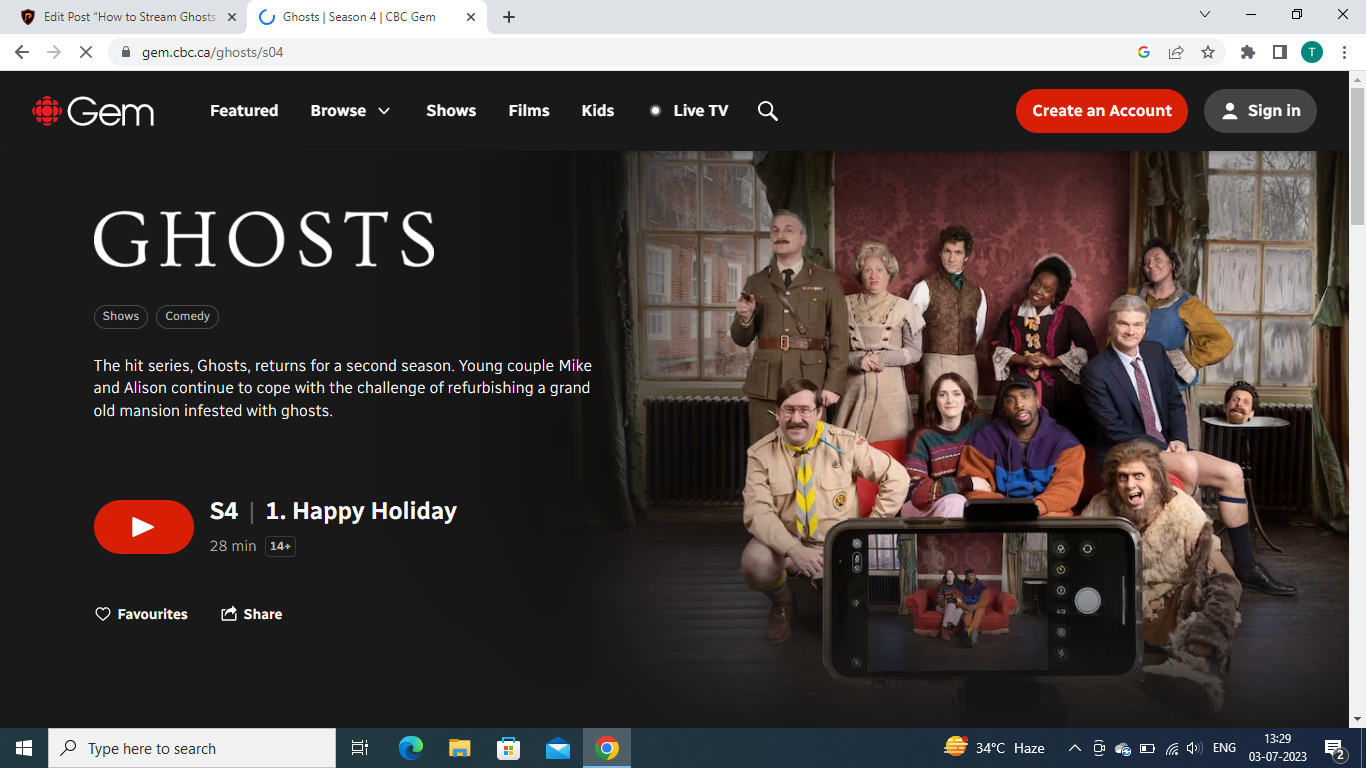The image size is (1366, 768).
Task: Switch ENG input language indicator
Action: point(1224,748)
